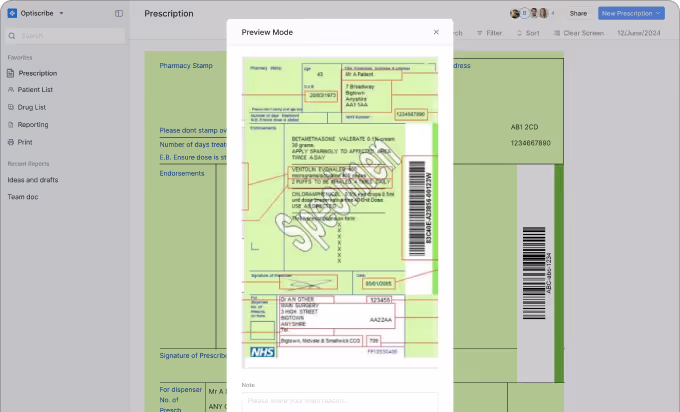
Task: Click the Optiscribe logo icon
Action: coord(12,13)
